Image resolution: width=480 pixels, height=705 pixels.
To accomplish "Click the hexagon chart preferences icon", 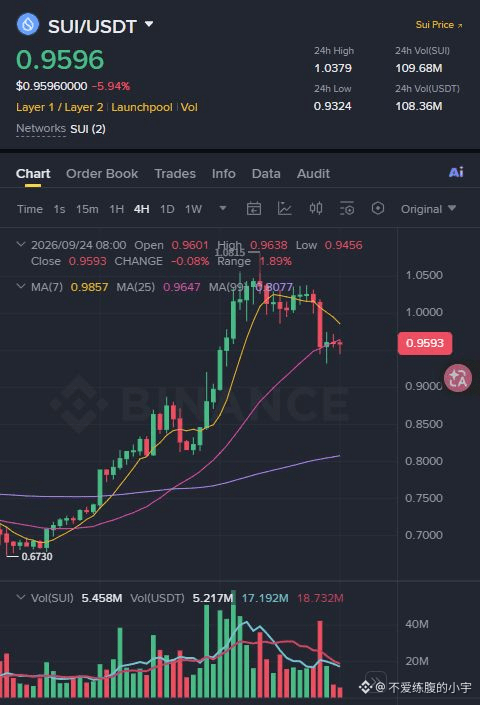I will [378, 208].
